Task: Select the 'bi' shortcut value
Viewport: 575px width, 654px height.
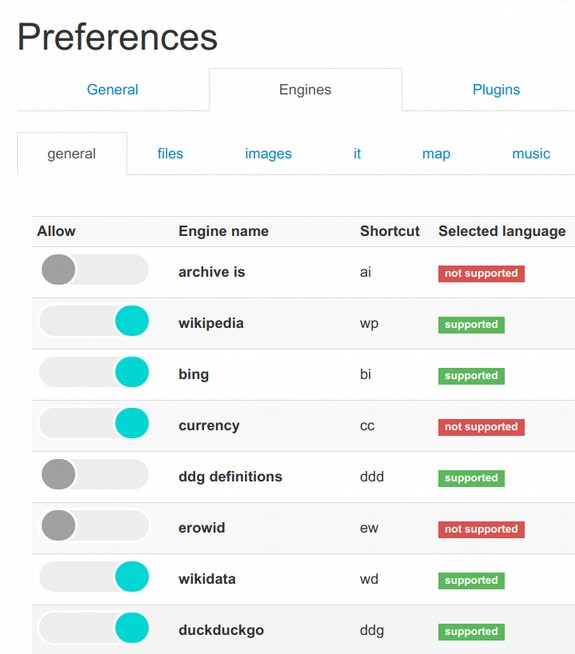Action: point(365,374)
